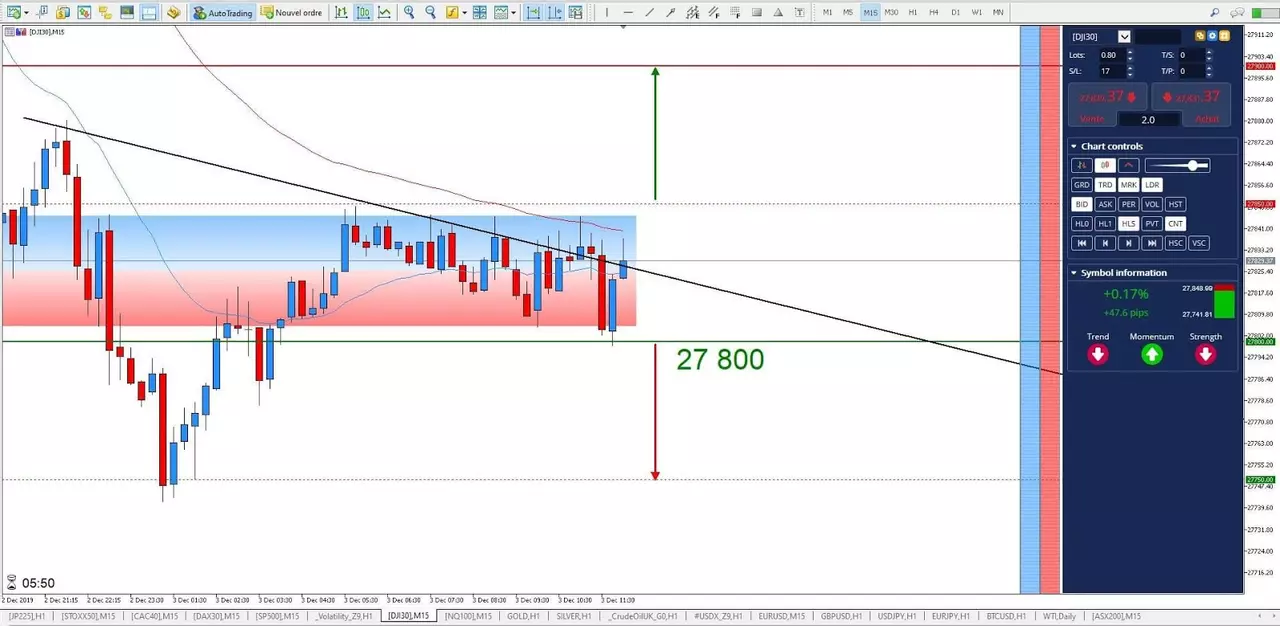Image resolution: width=1280 pixels, height=626 pixels.
Task: Click the LDR chart control button
Action: pos(1152,185)
